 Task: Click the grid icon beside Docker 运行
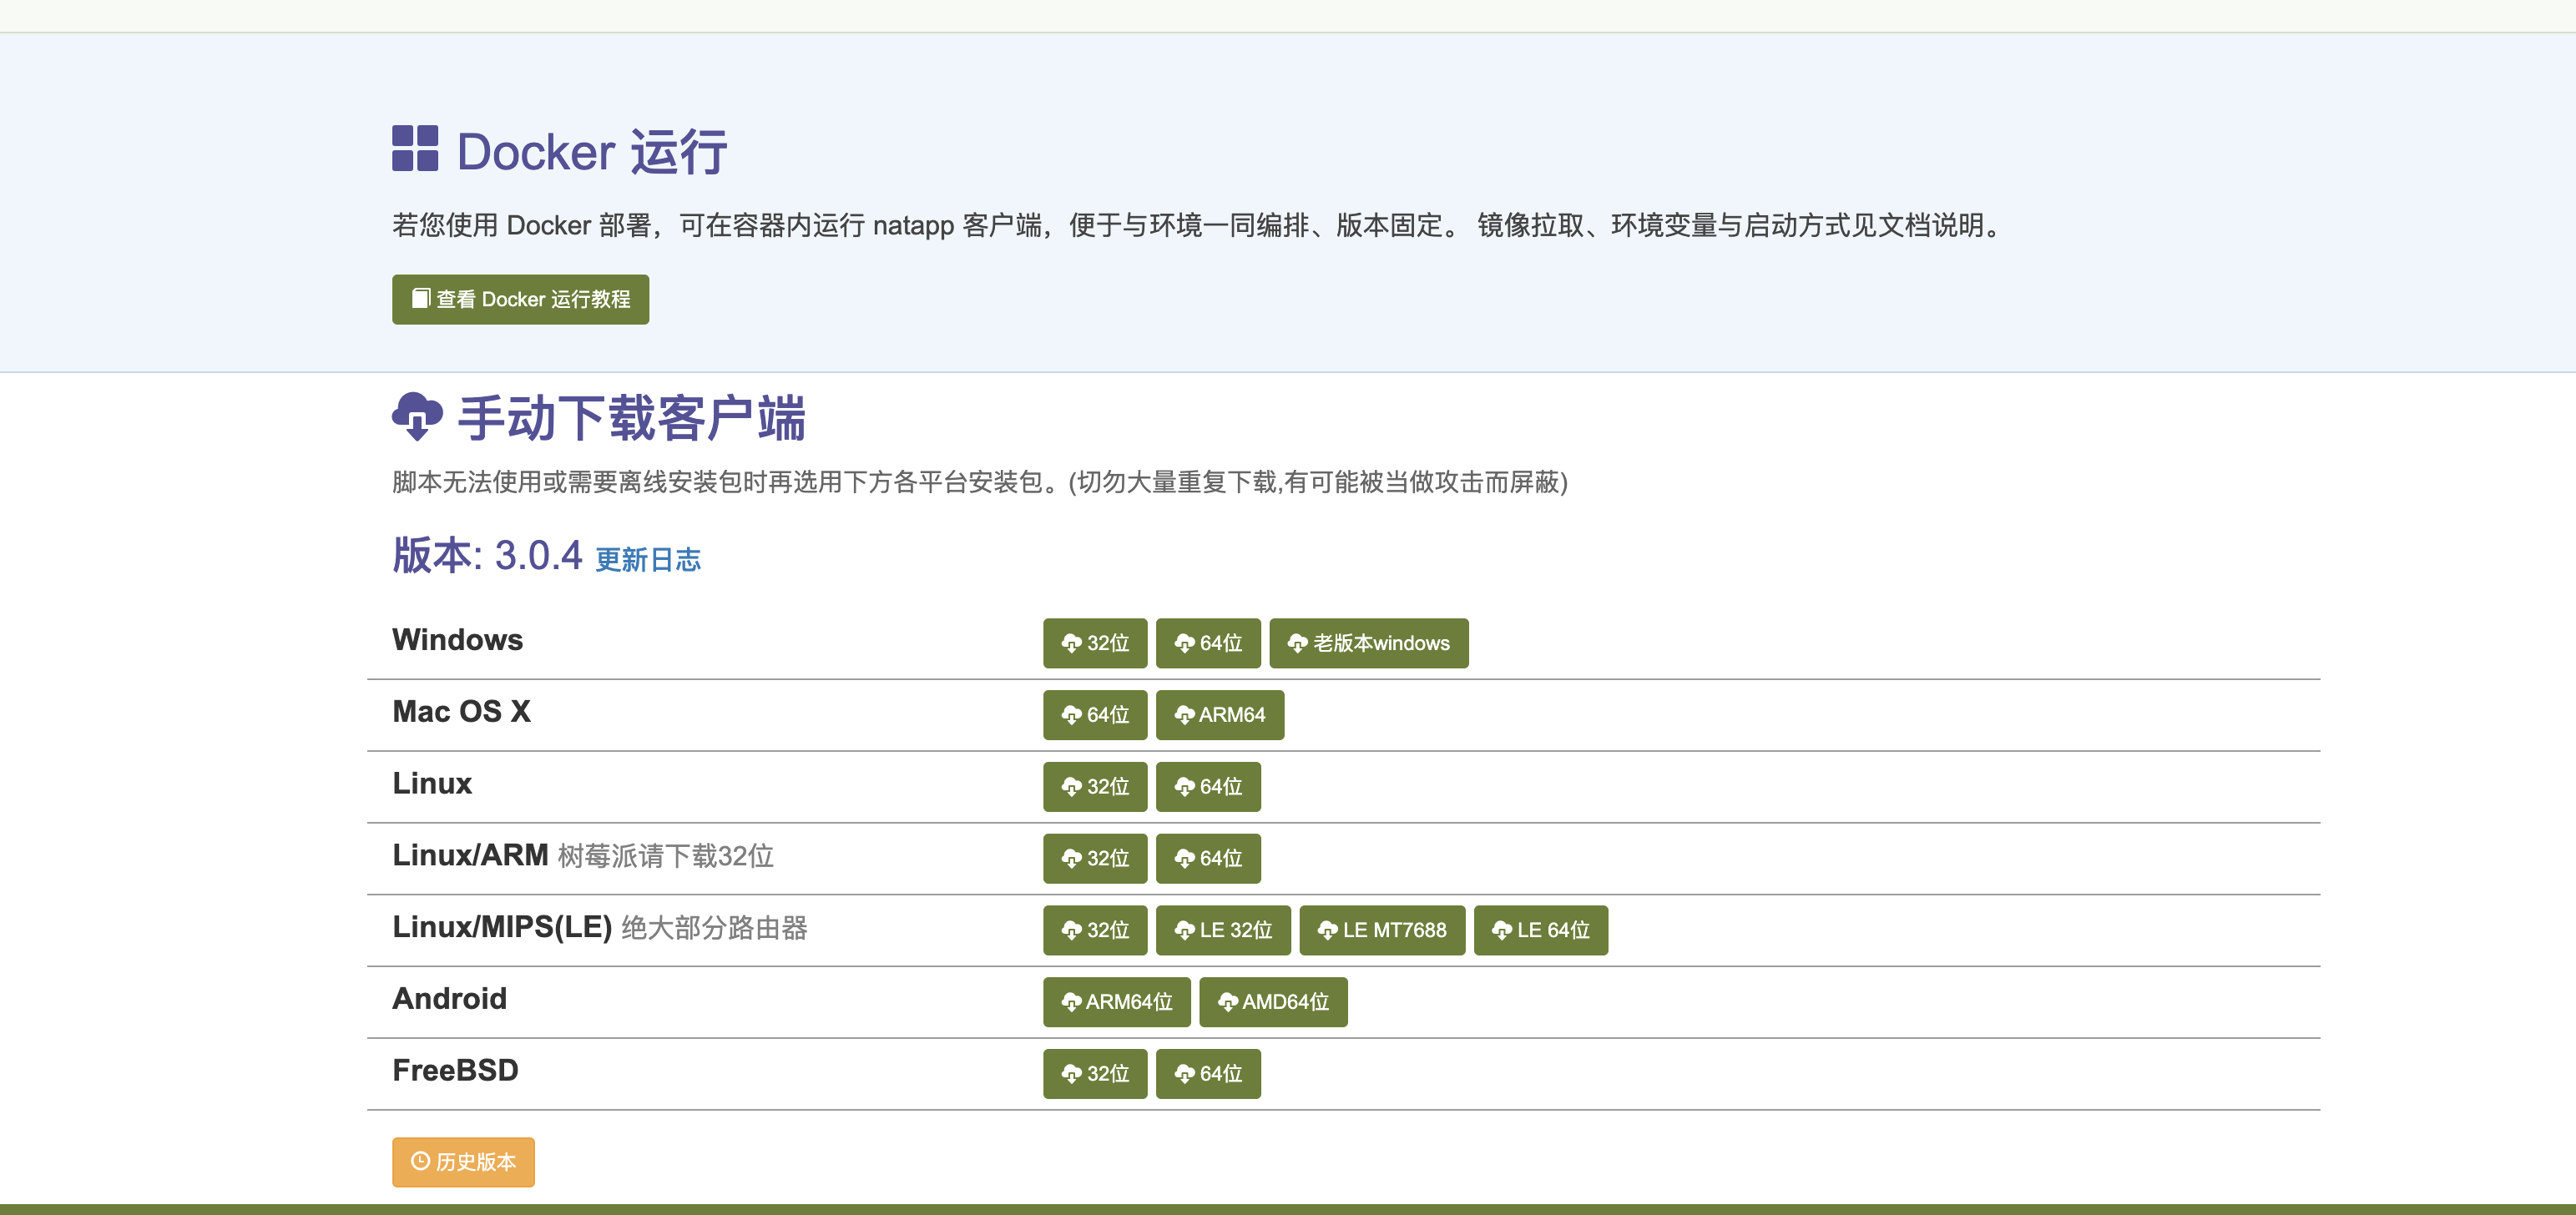pyautogui.click(x=415, y=148)
